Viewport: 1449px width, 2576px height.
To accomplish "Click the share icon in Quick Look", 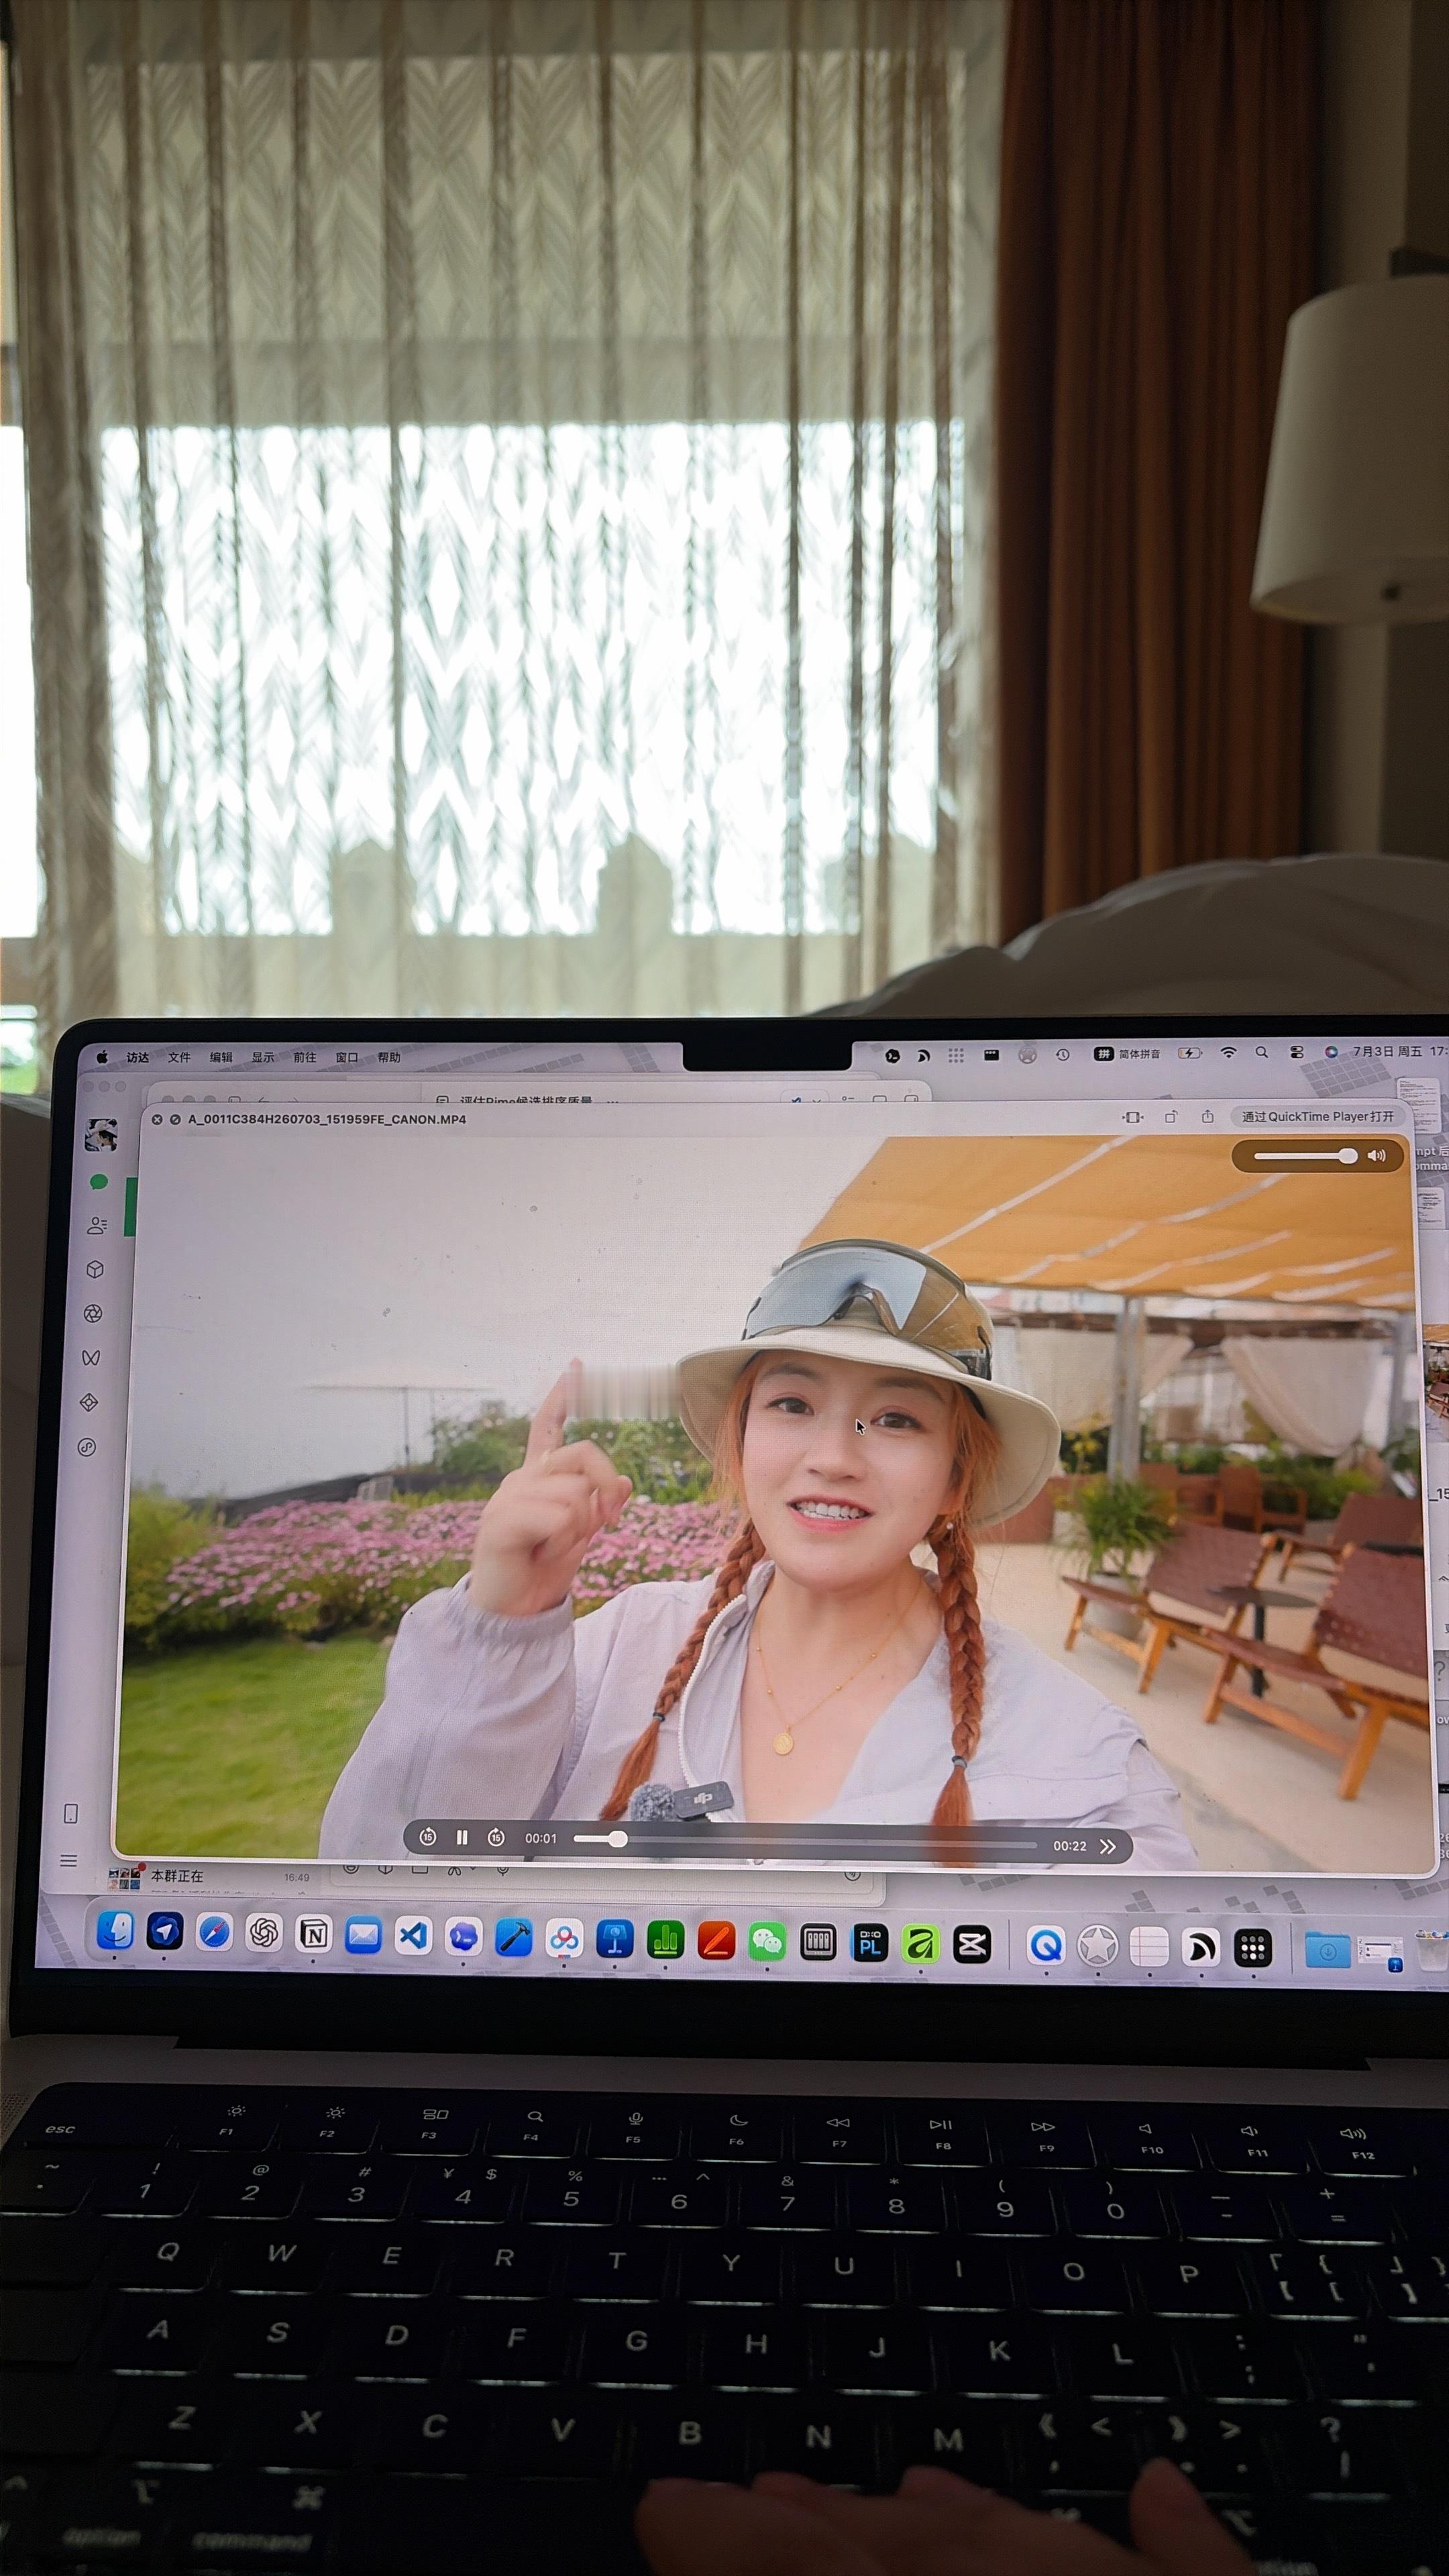I will click(1207, 1117).
